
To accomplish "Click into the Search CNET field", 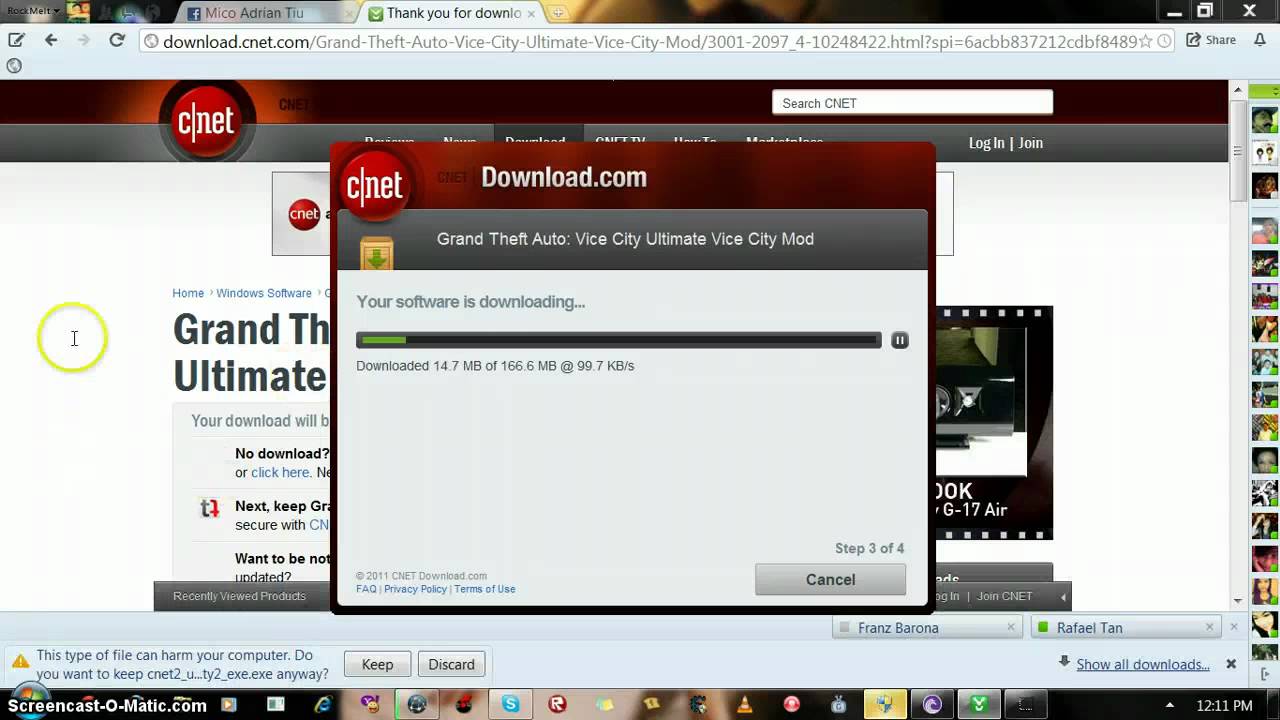I will point(912,103).
